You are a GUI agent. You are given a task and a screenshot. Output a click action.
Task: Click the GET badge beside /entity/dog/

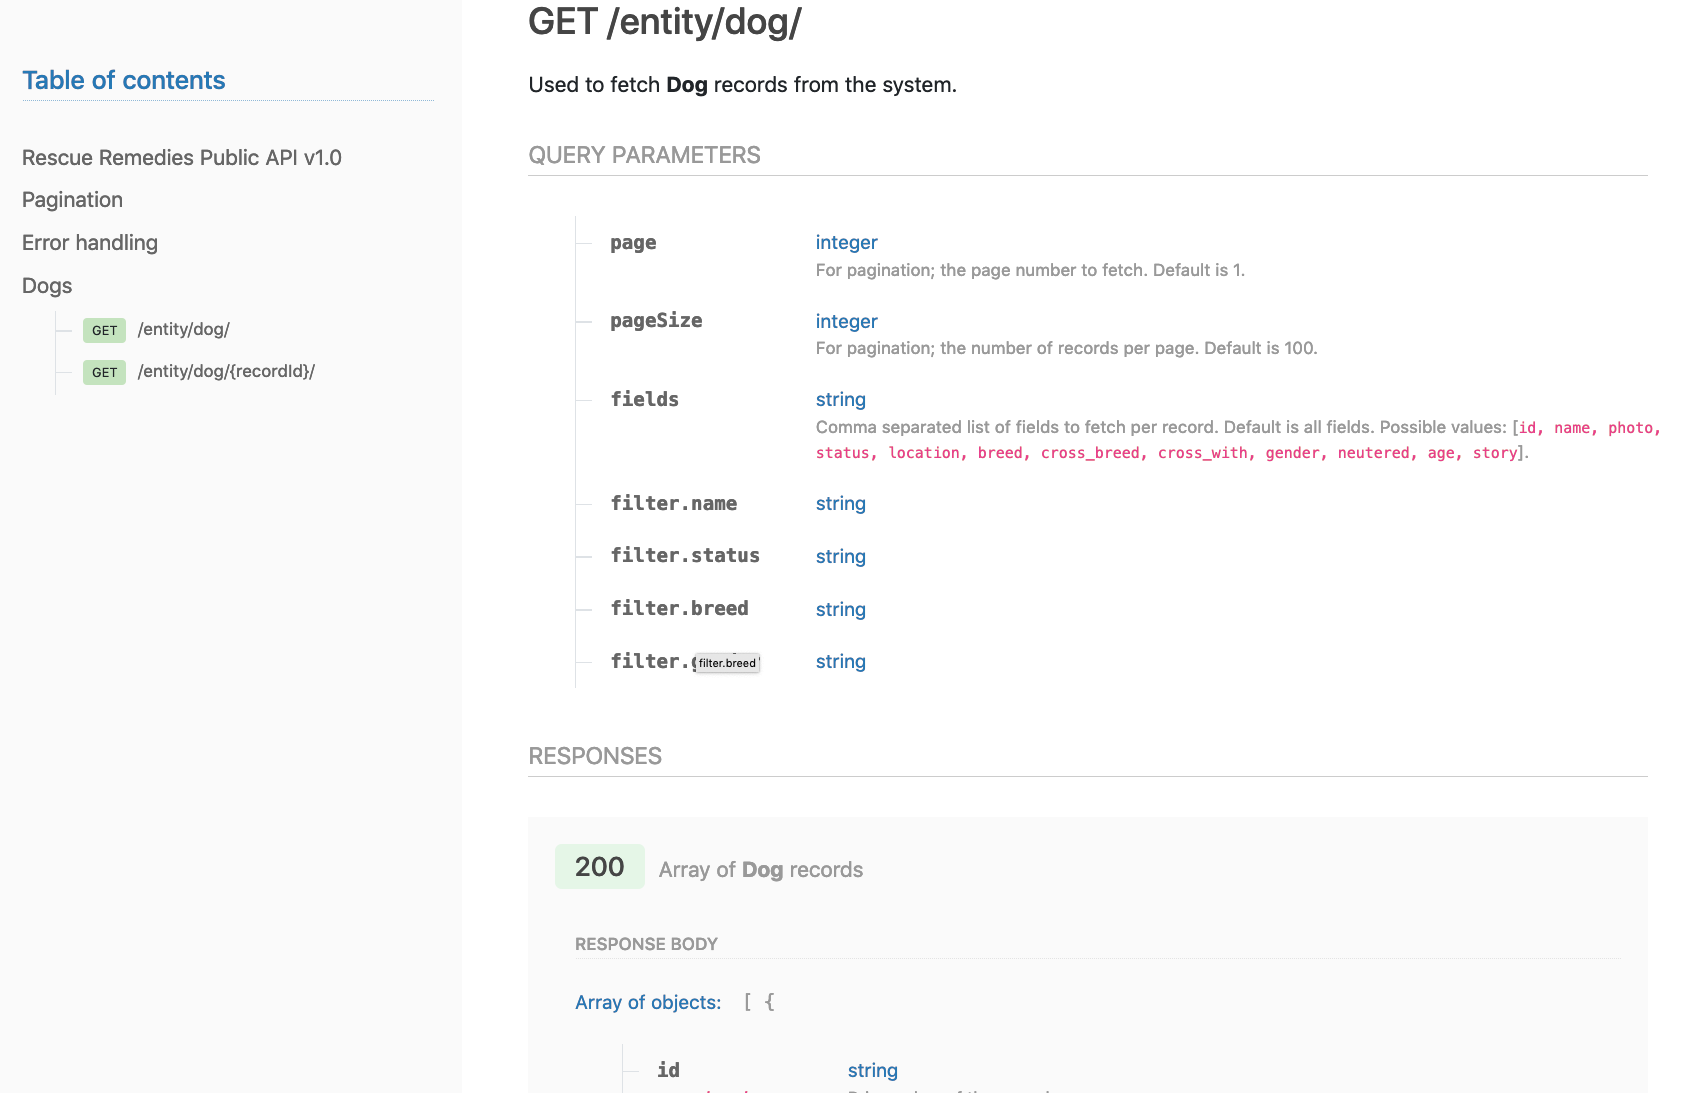pyautogui.click(x=104, y=331)
